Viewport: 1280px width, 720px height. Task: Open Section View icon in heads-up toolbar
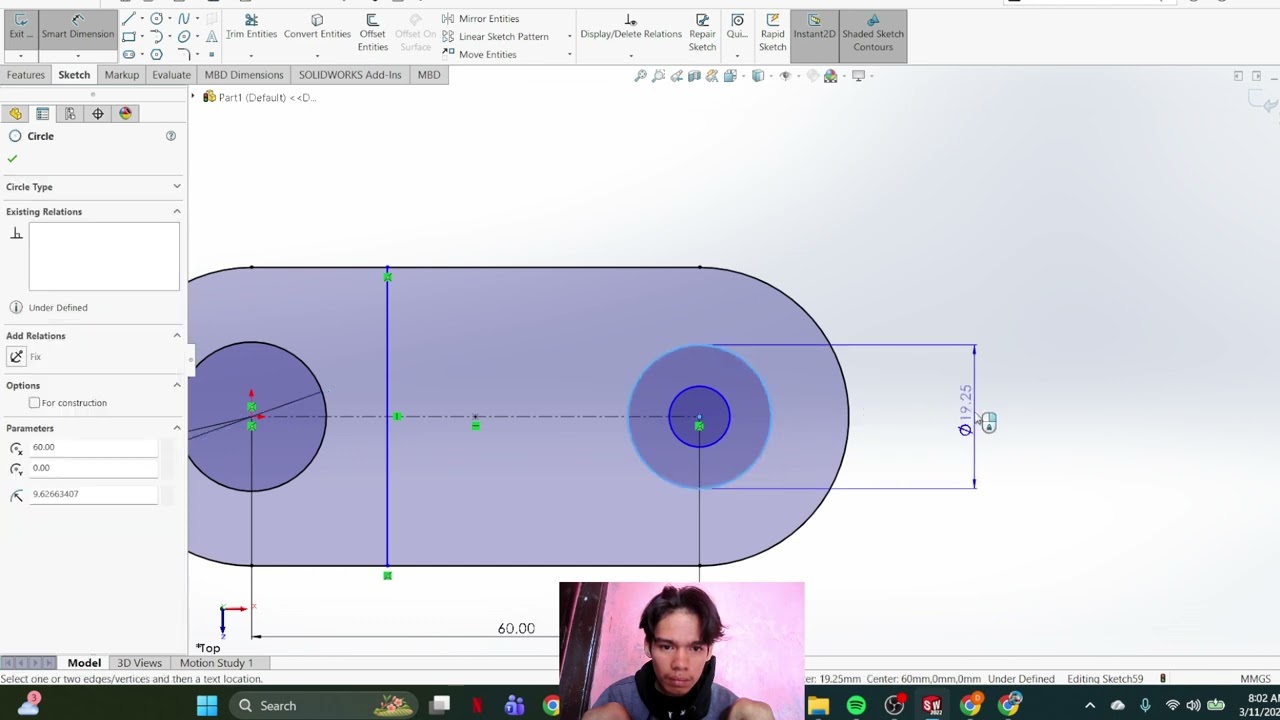[x=694, y=76]
